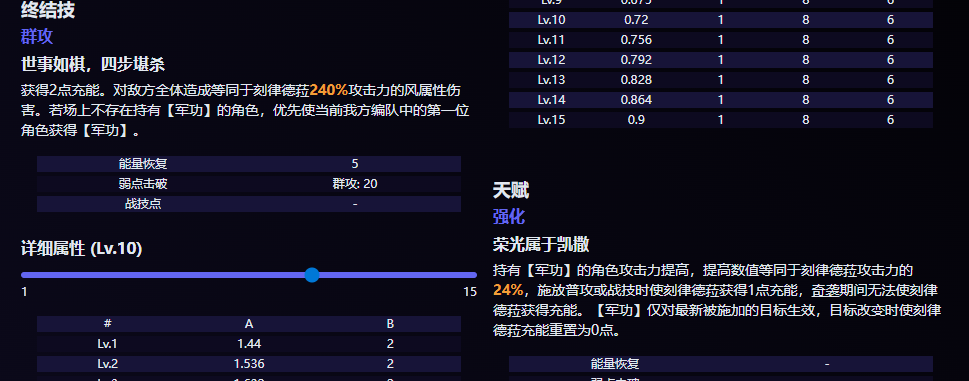Click the 能量恢复 label in the talent table
969x381 pixels.
(615, 364)
